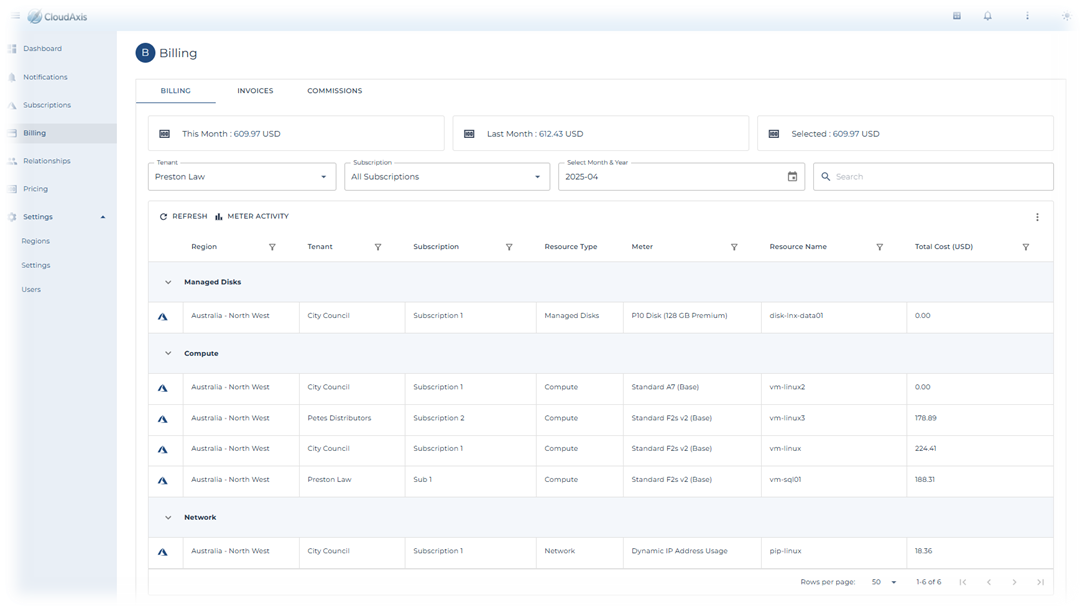The image size is (1085, 611).
Task: Toggle the light/dark theme icon
Action: click(x=1066, y=16)
